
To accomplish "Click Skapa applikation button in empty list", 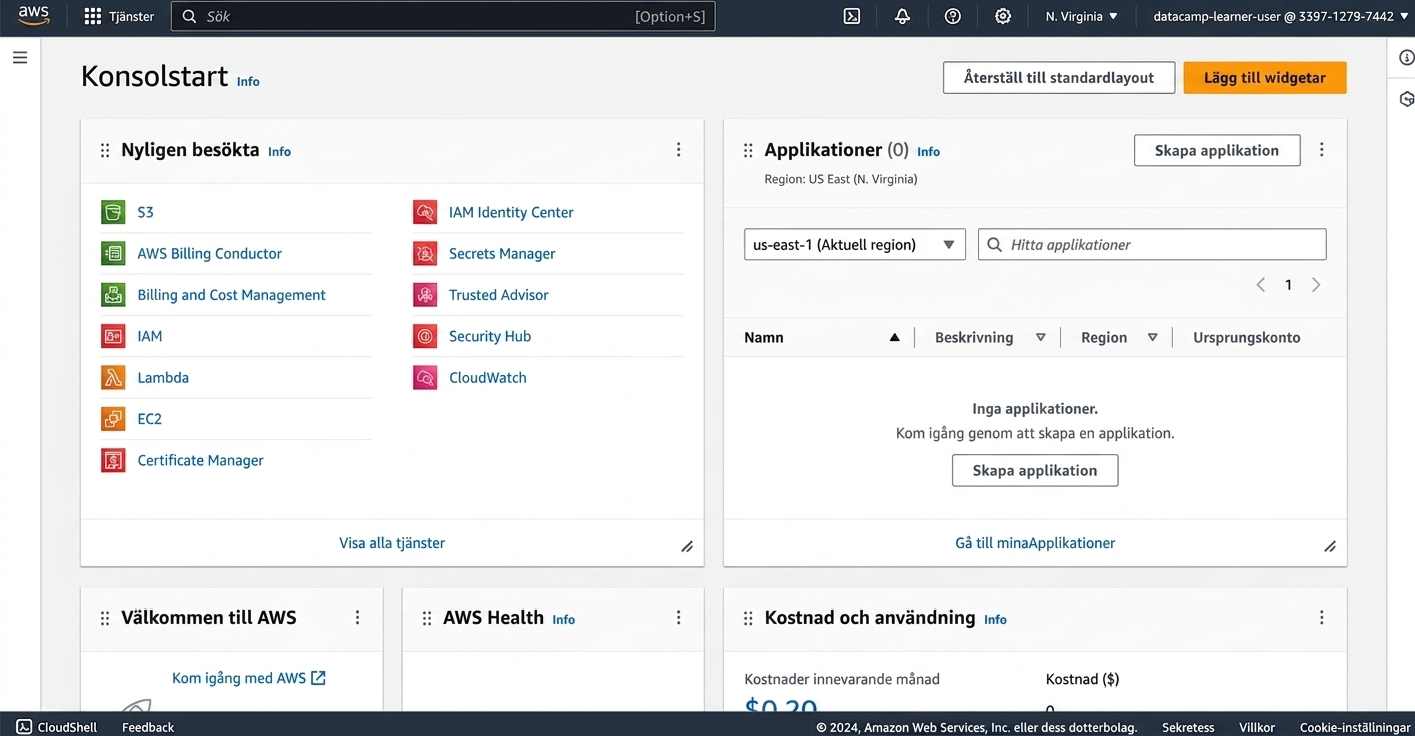I will tap(1035, 470).
